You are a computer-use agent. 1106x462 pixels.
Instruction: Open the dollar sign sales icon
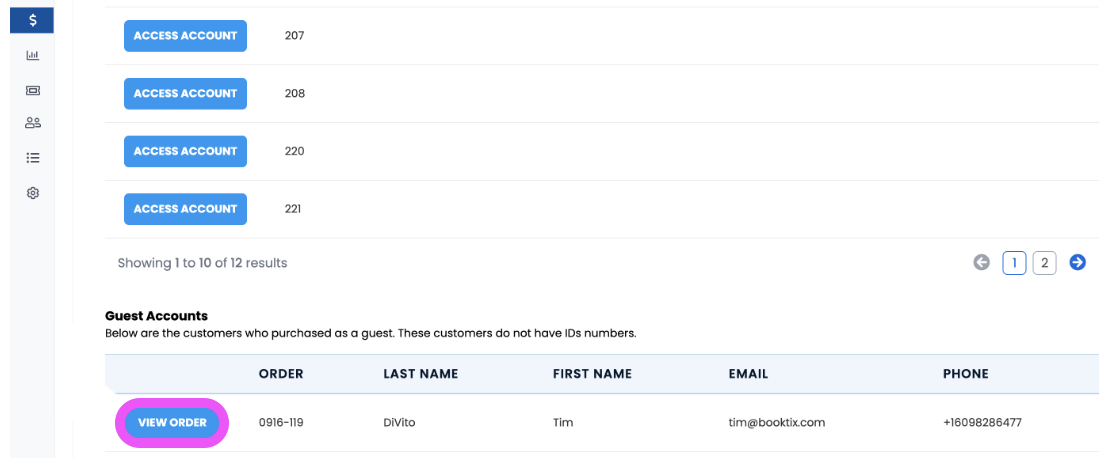click(32, 20)
